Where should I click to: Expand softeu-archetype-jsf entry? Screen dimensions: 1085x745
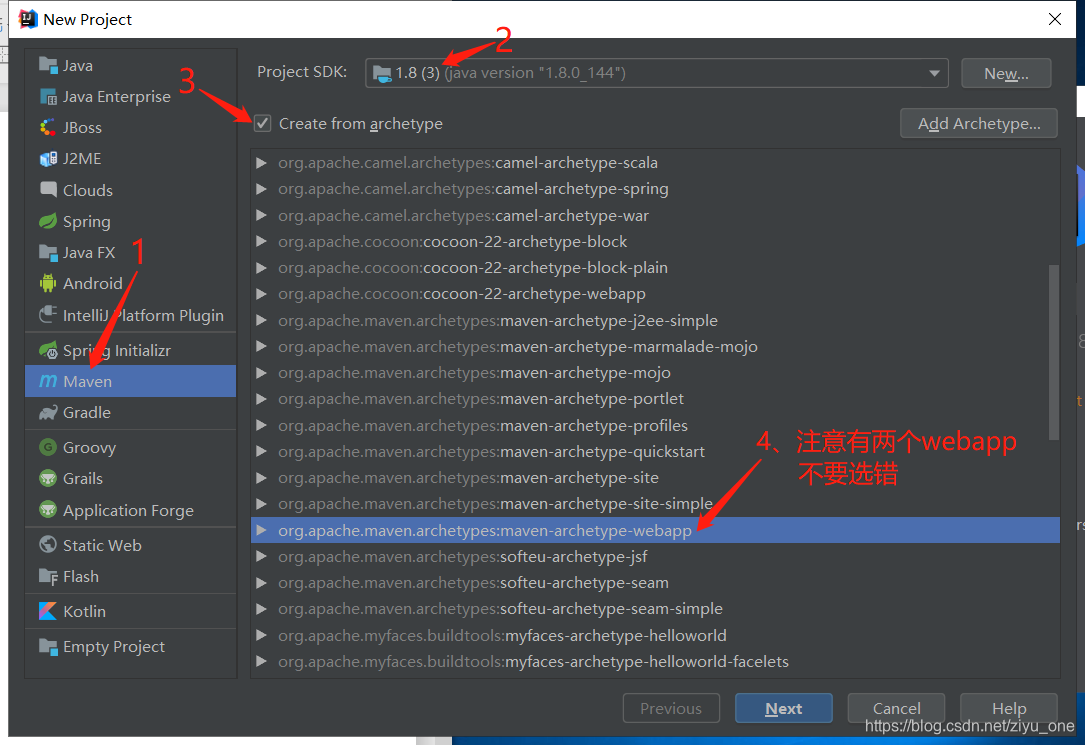click(262, 557)
